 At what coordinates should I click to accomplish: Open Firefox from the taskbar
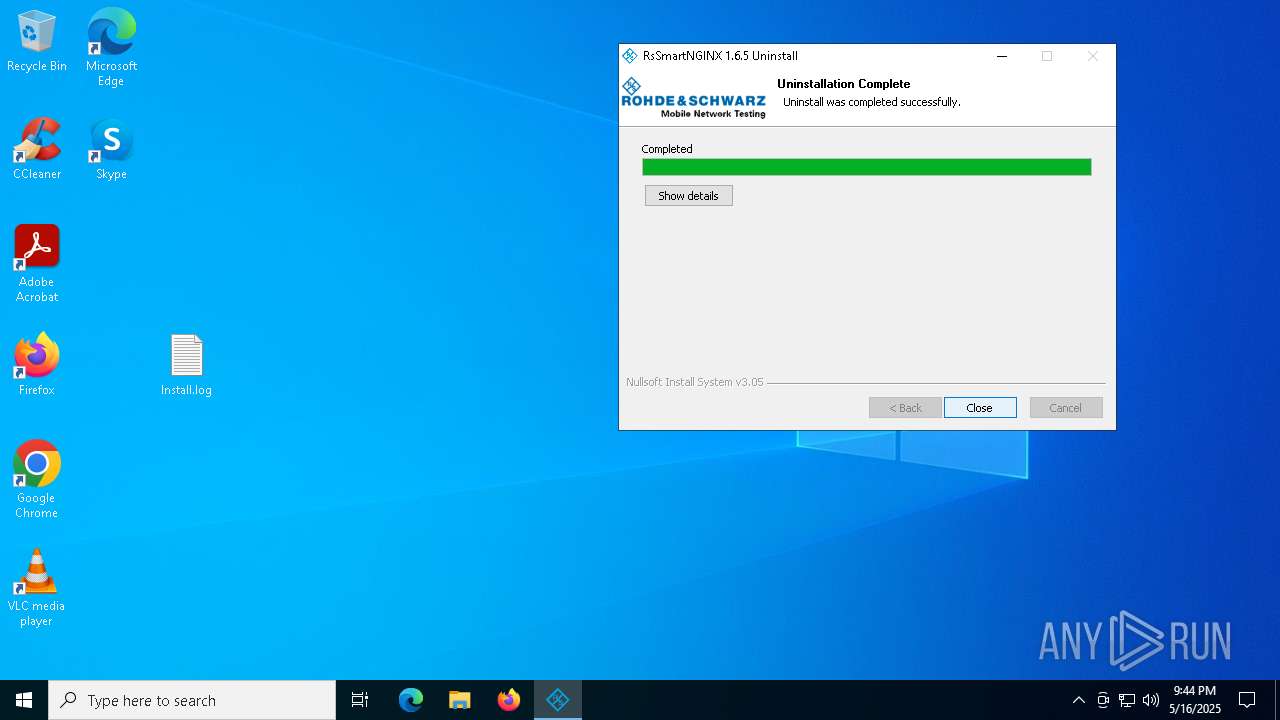509,700
